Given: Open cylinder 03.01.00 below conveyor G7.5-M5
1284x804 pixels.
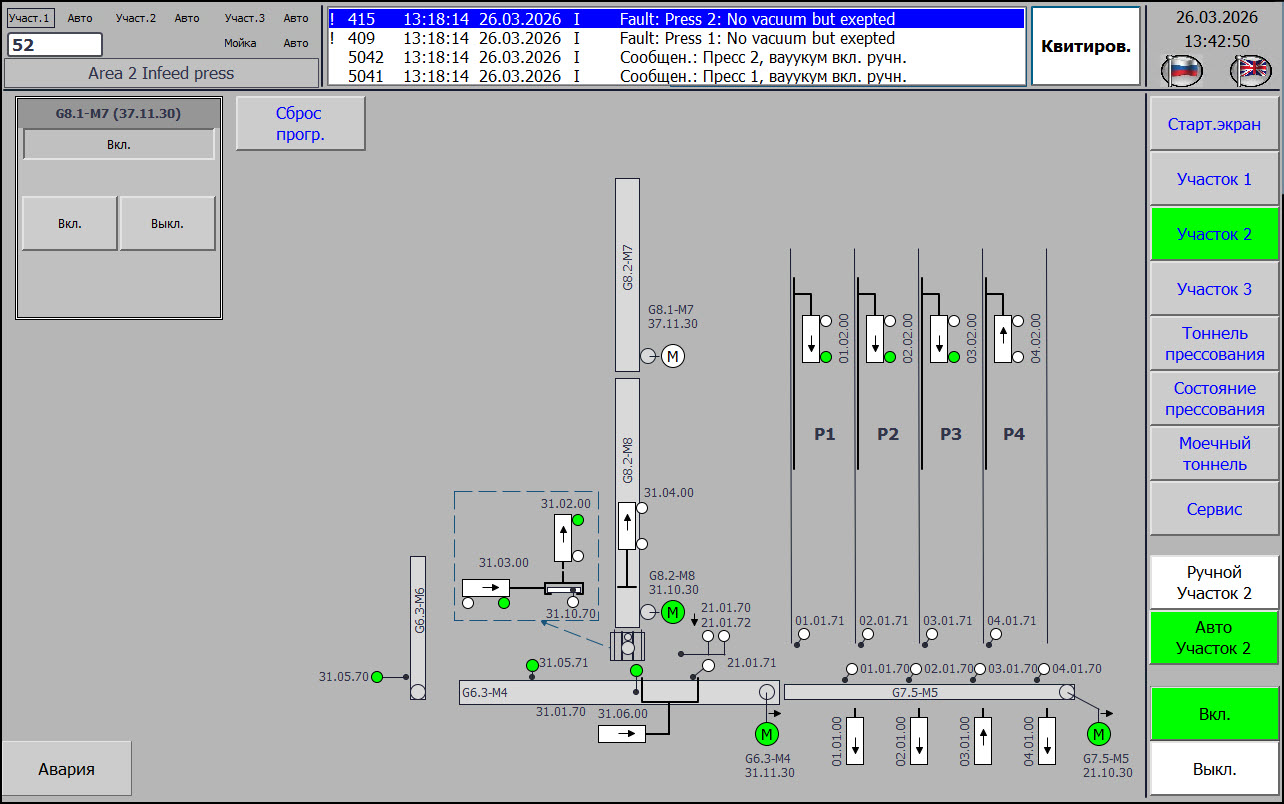Looking at the screenshot, I should [983, 740].
